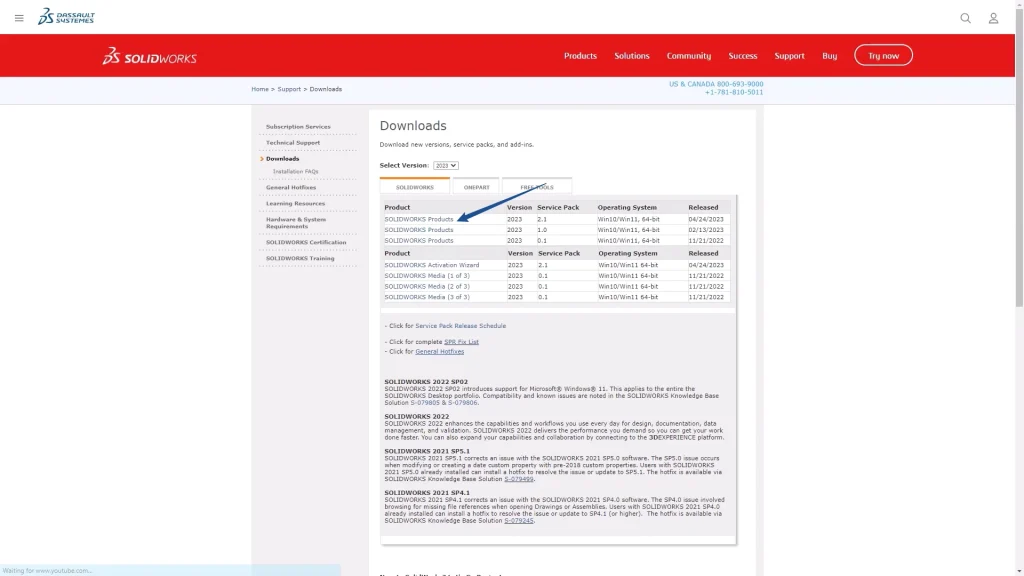Open the Products menu
The width and height of the screenshot is (1024, 576).
coord(581,56)
